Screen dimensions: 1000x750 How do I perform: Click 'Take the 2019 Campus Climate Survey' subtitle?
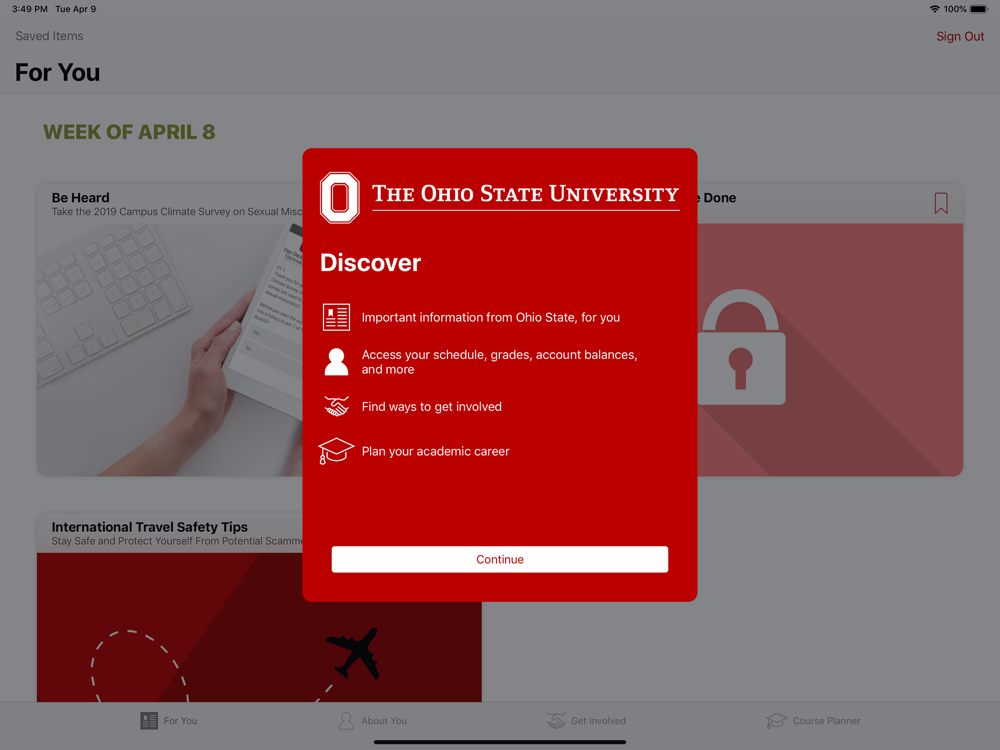[x=177, y=212]
